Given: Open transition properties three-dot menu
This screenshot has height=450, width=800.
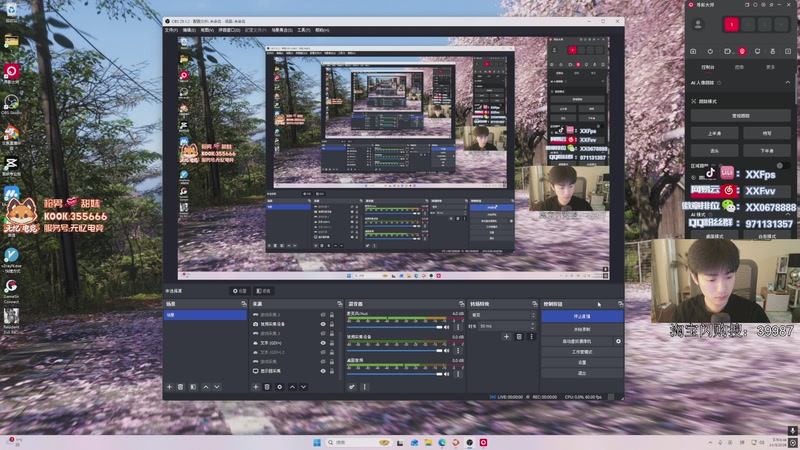Looking at the screenshot, I should [x=531, y=337].
